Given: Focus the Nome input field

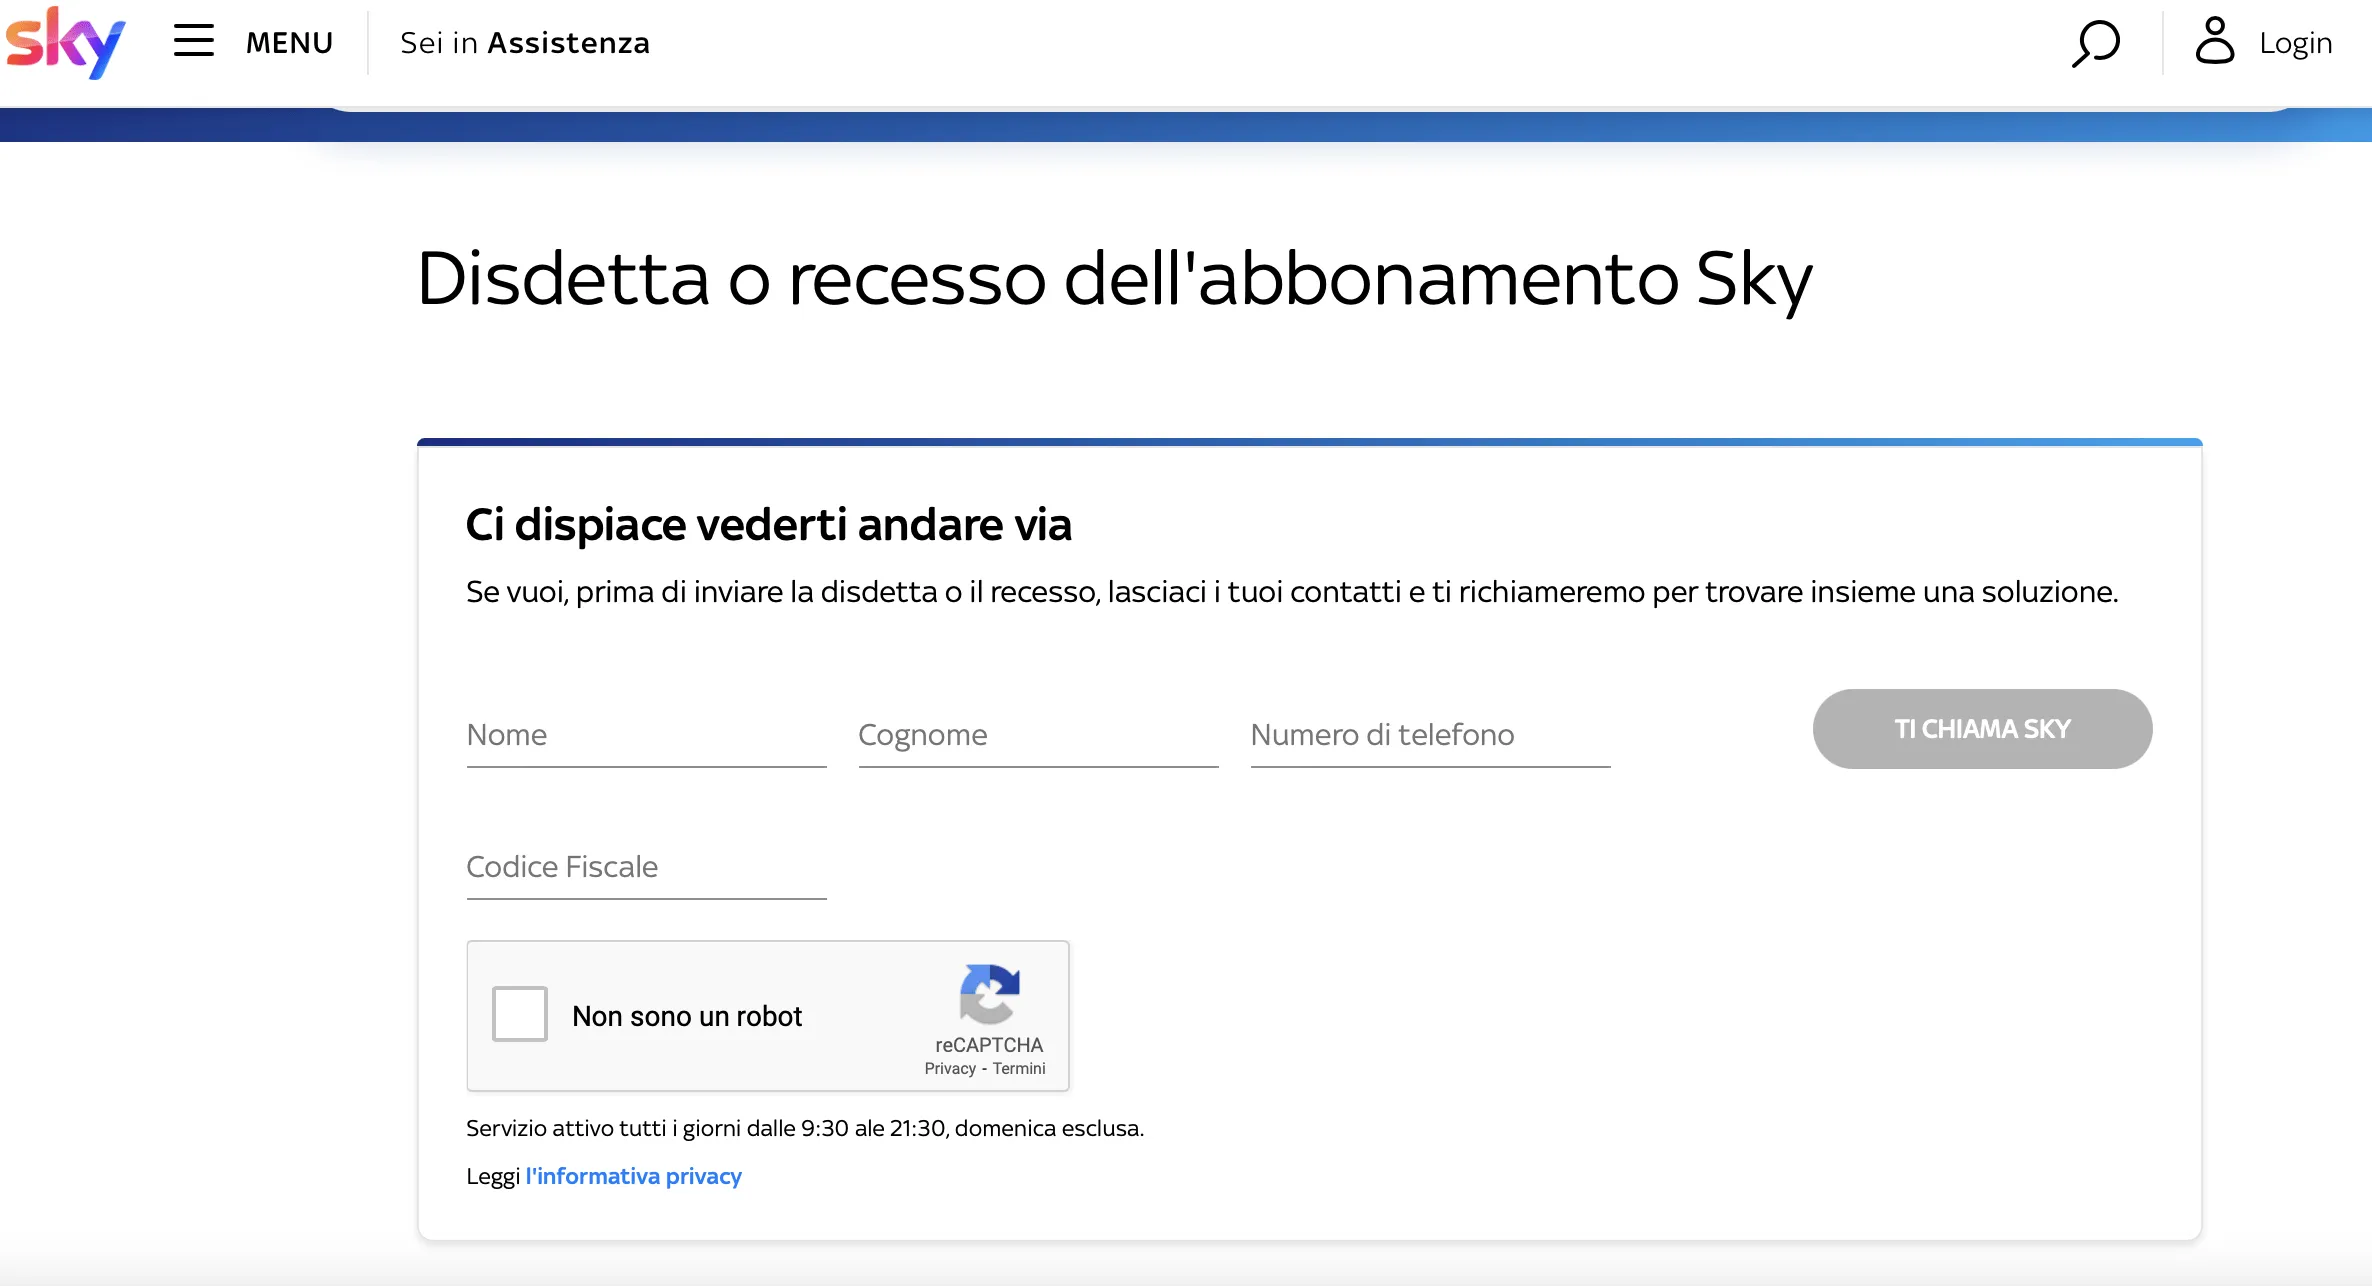Looking at the screenshot, I should pos(646,736).
